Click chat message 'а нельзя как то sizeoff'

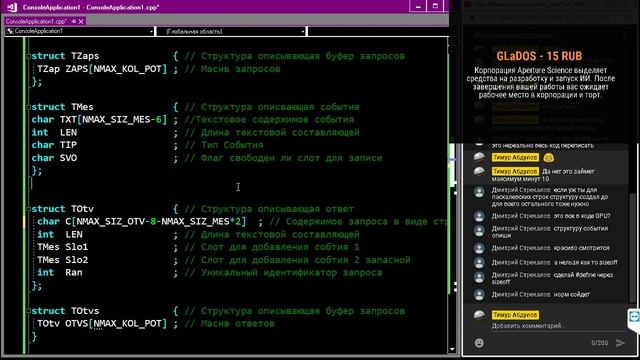point(586,262)
